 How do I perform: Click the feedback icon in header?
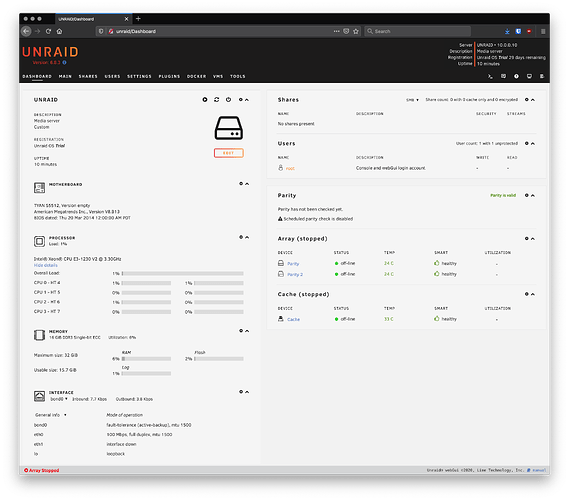pos(503,76)
